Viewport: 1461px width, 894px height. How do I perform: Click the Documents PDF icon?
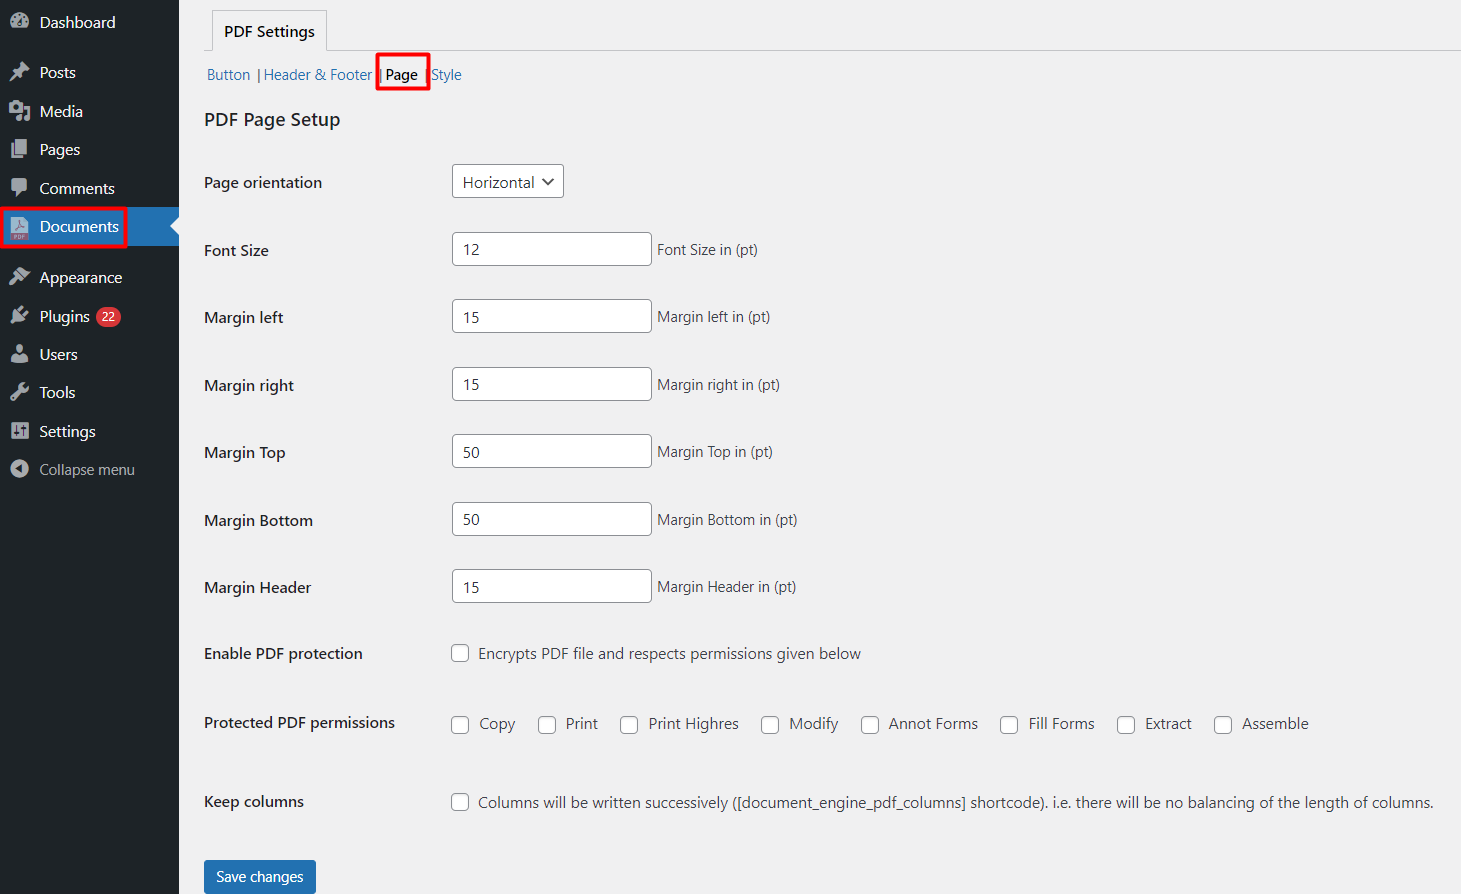[19, 227]
